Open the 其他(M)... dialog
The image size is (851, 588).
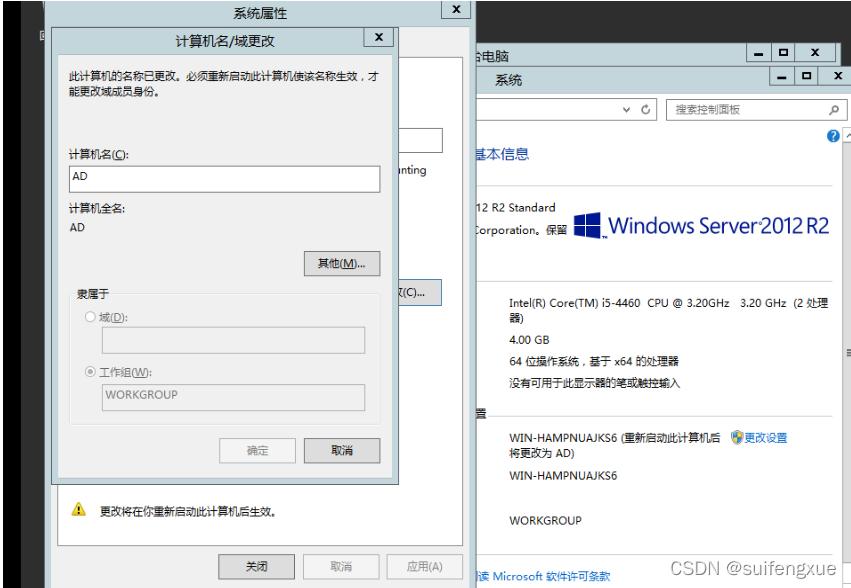click(340, 263)
